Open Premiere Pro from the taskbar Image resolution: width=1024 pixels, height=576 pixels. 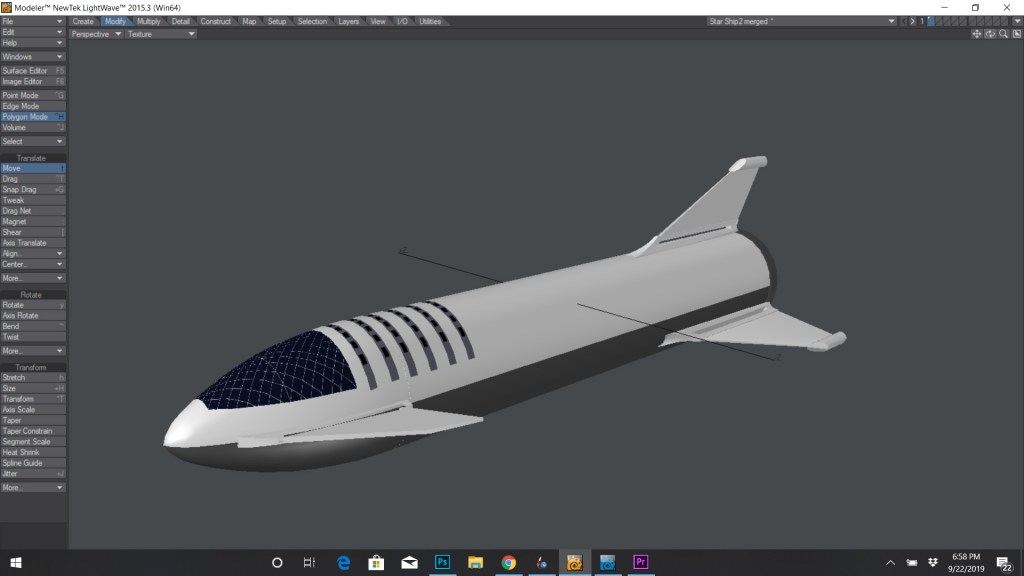coord(641,562)
